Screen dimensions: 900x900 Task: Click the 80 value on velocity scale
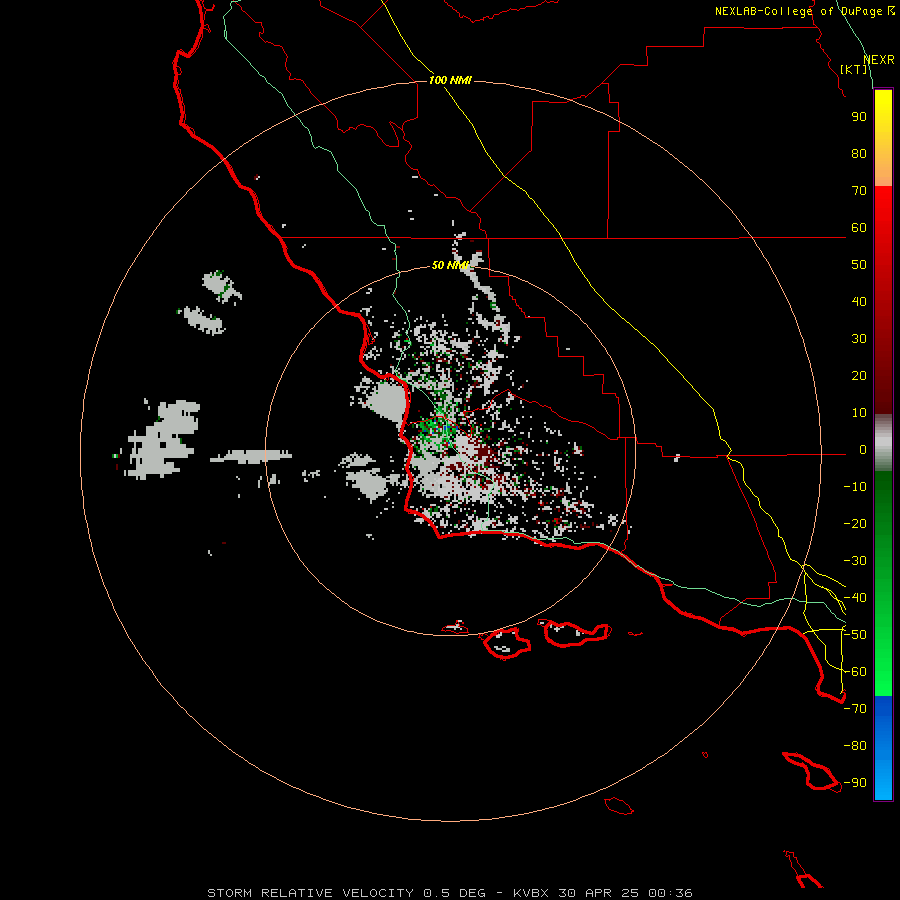click(859, 154)
